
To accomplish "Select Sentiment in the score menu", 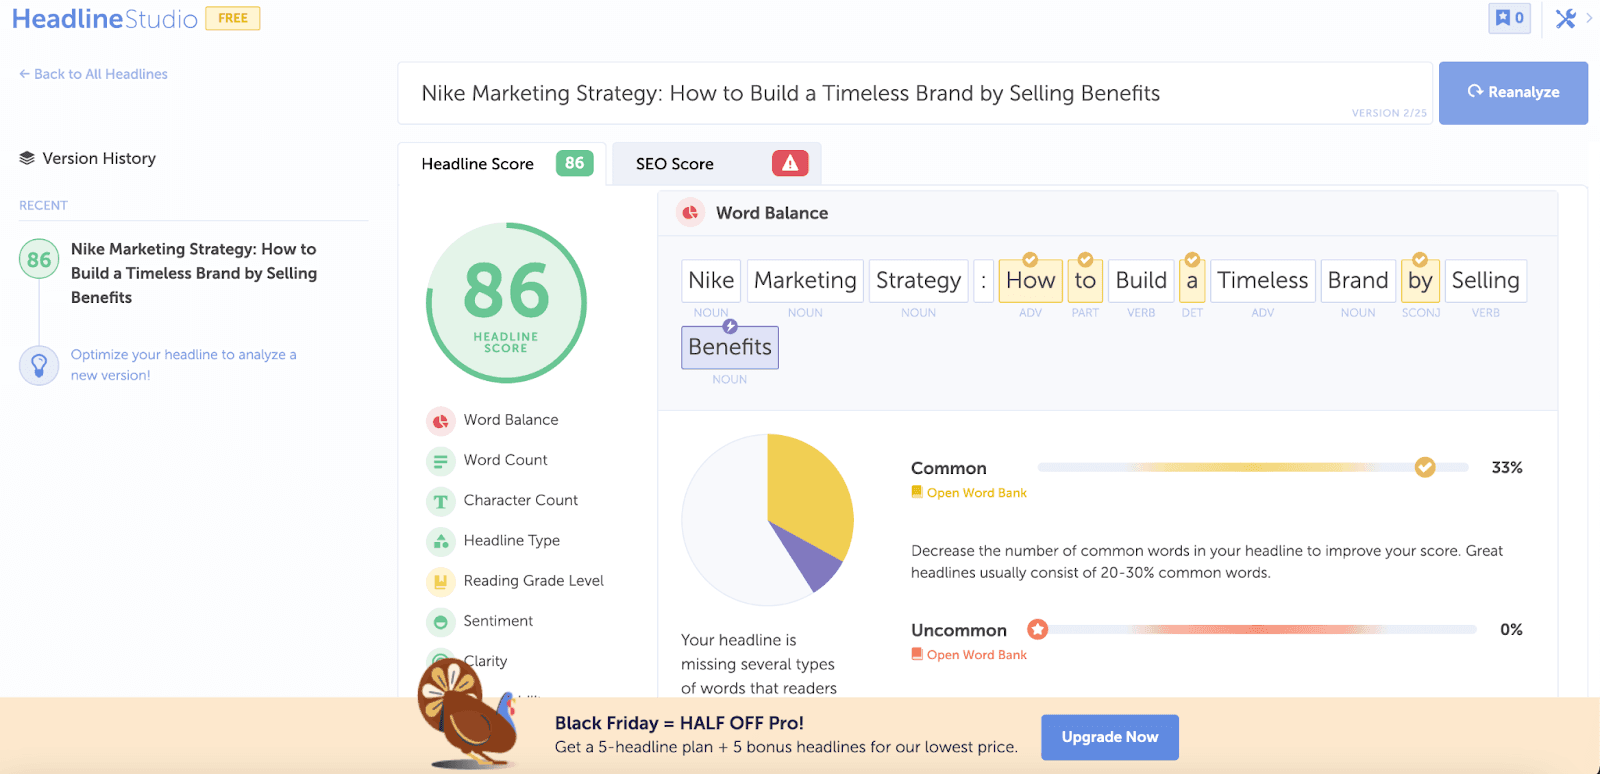I will pos(498,621).
